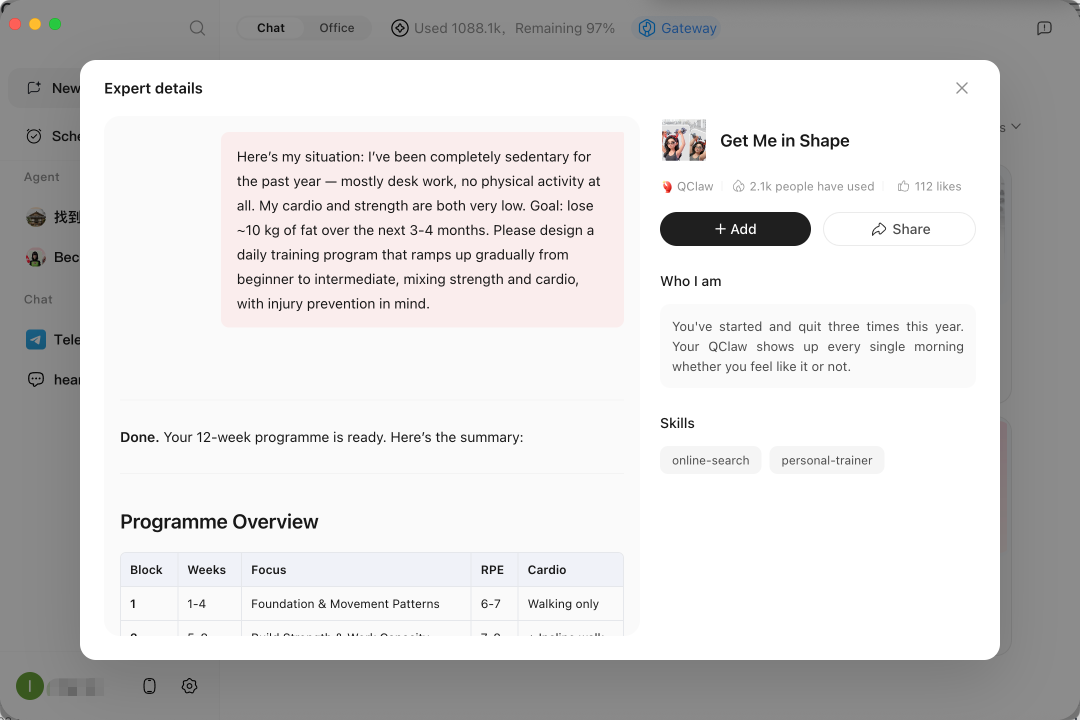
Task: Click the phone device icon
Action: 150,686
